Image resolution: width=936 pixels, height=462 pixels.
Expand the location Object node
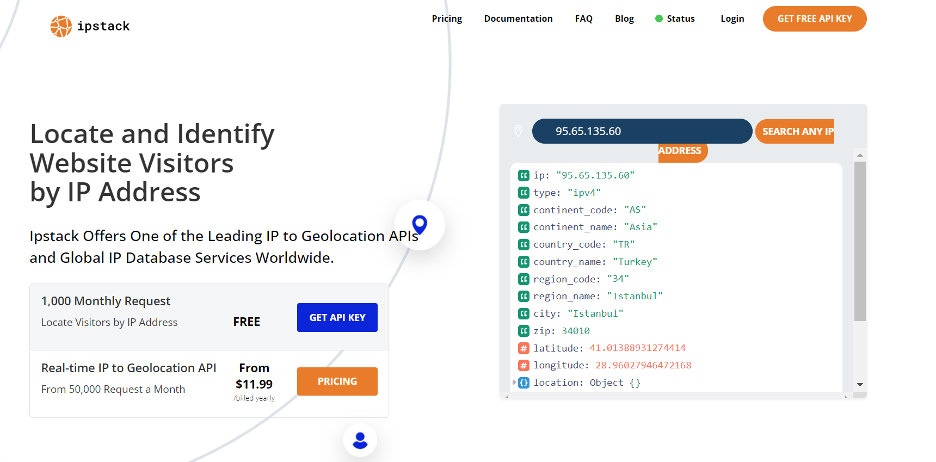pyautogui.click(x=515, y=383)
